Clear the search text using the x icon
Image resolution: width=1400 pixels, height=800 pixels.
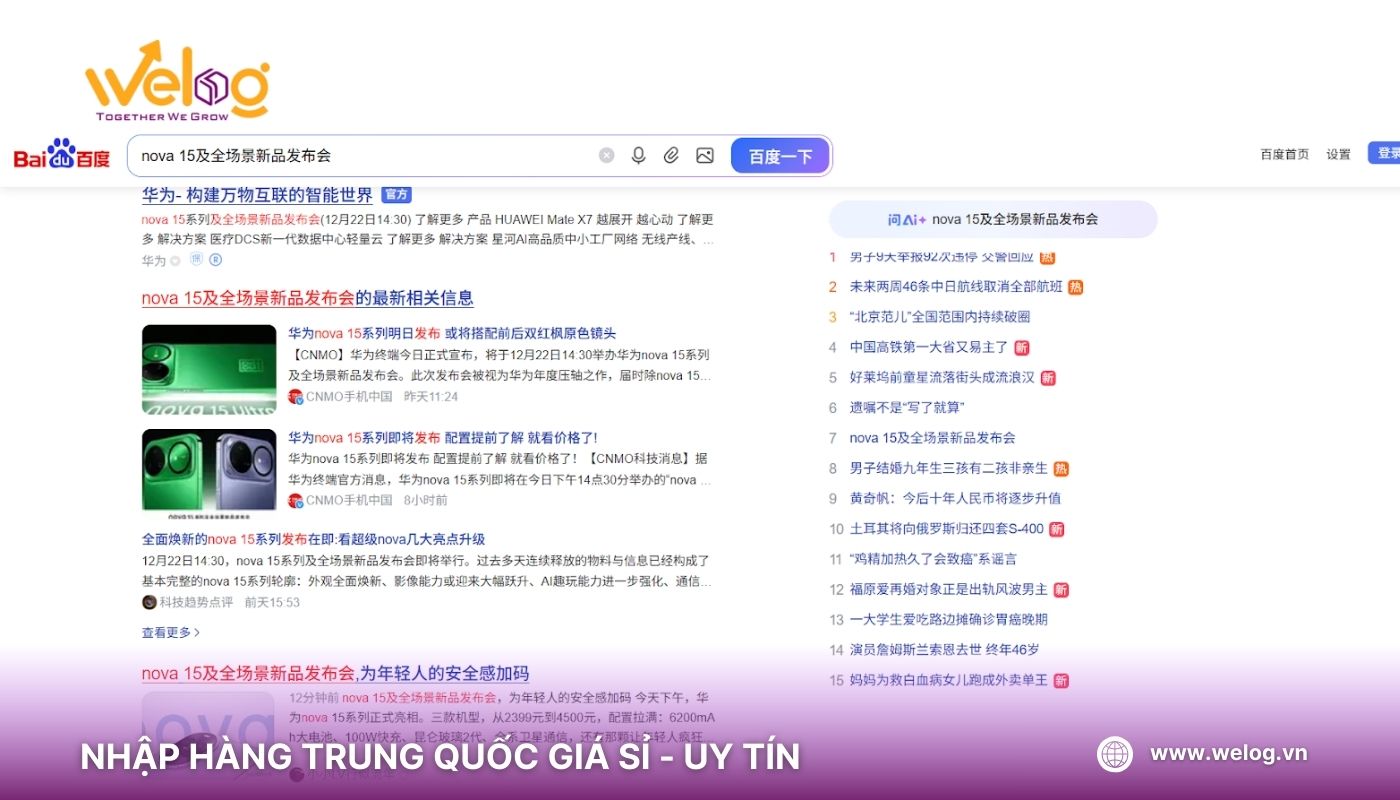tap(605, 155)
